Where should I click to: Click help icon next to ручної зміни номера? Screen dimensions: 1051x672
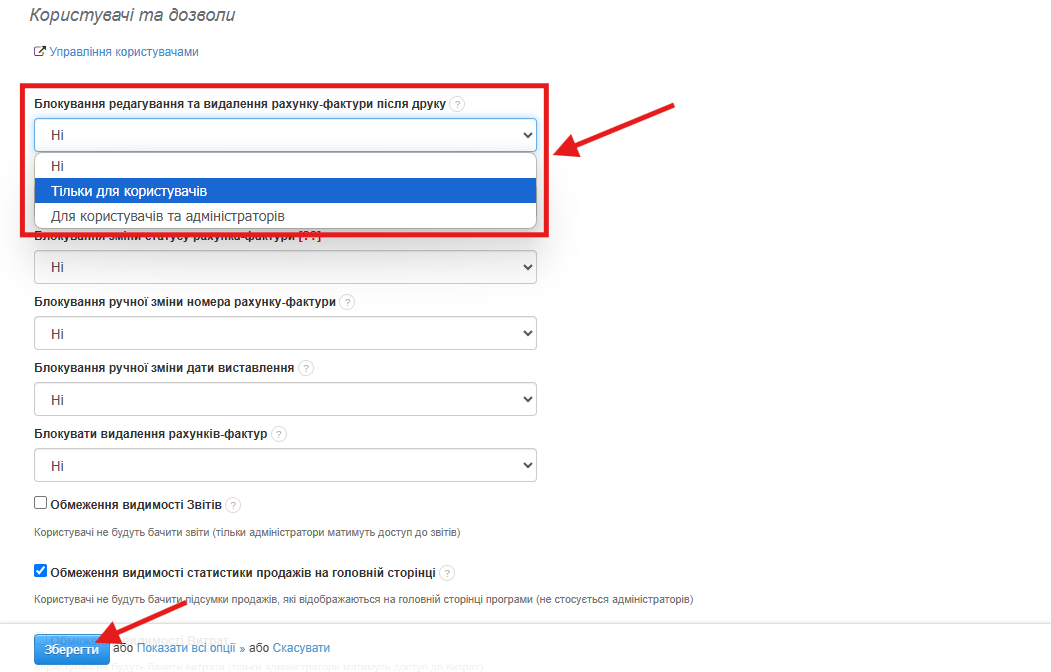pyautogui.click(x=347, y=302)
